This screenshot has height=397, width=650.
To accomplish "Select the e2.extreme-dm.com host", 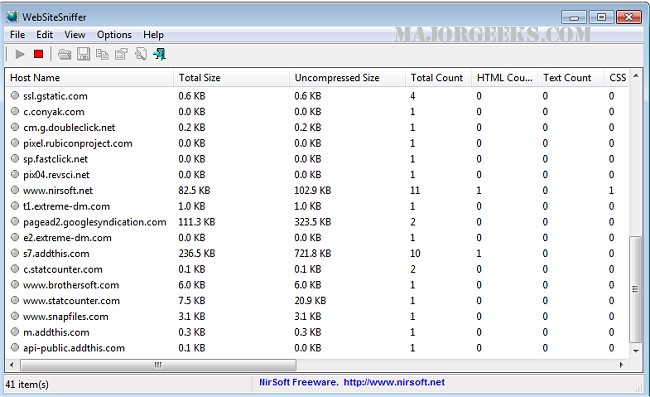I will point(67,237).
